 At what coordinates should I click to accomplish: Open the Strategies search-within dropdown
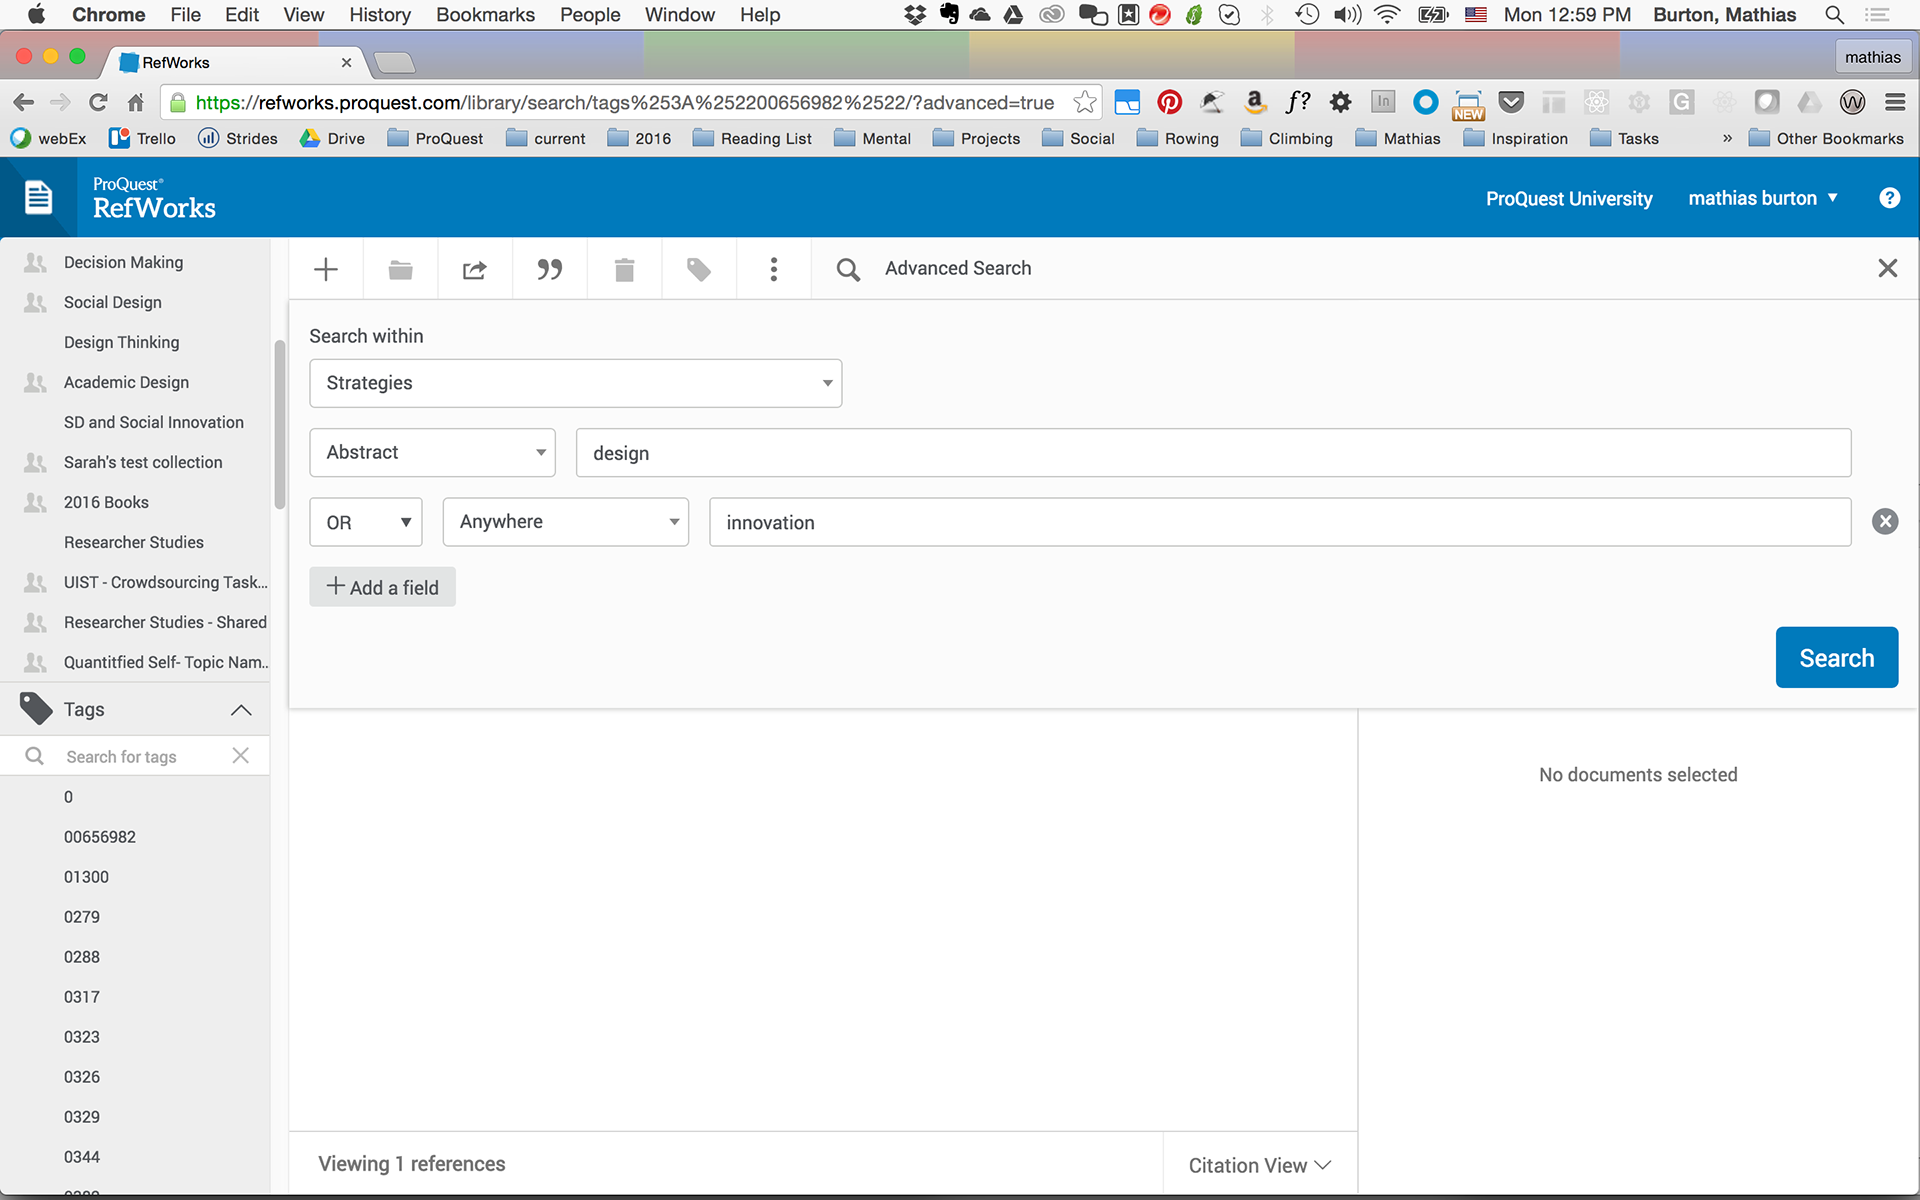coord(575,383)
